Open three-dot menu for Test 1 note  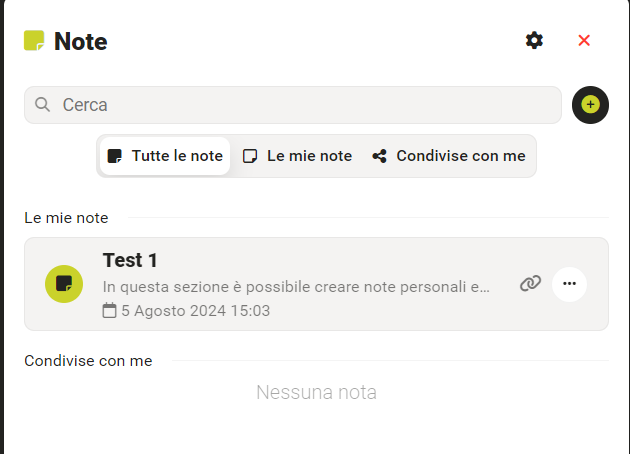570,284
